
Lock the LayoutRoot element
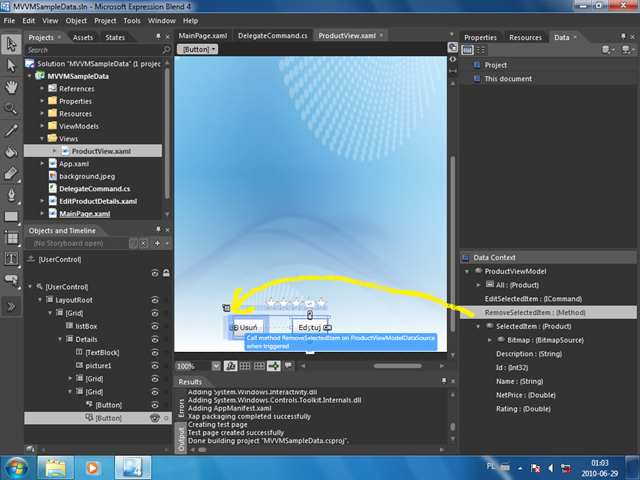[166, 300]
